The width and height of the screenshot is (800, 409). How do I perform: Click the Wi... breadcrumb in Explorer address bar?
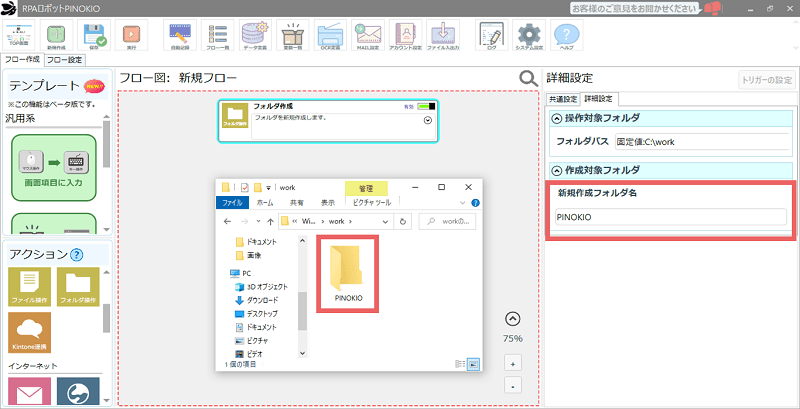tap(309, 222)
